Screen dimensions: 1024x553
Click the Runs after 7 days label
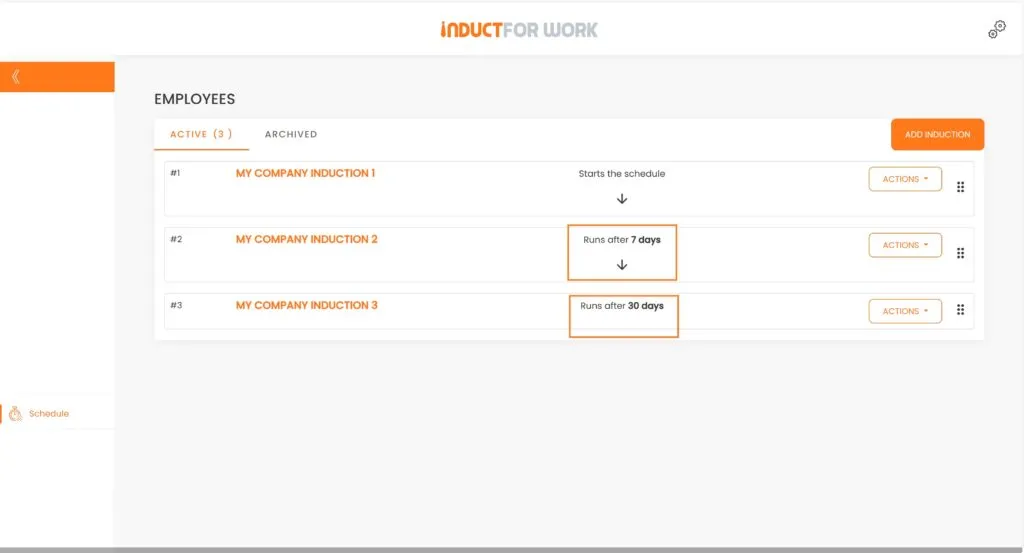click(621, 240)
